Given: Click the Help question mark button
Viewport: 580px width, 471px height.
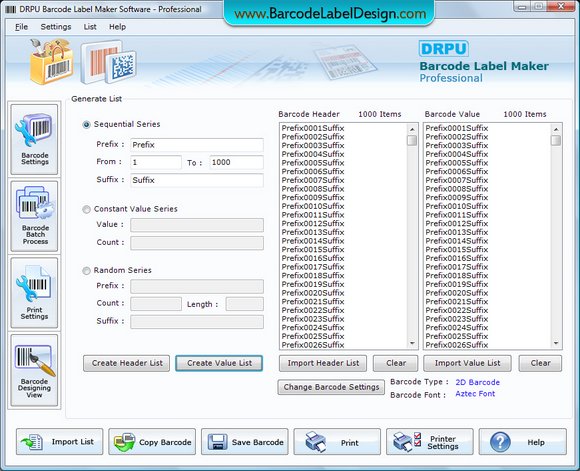Looking at the screenshot, I should pyautogui.click(x=523, y=442).
